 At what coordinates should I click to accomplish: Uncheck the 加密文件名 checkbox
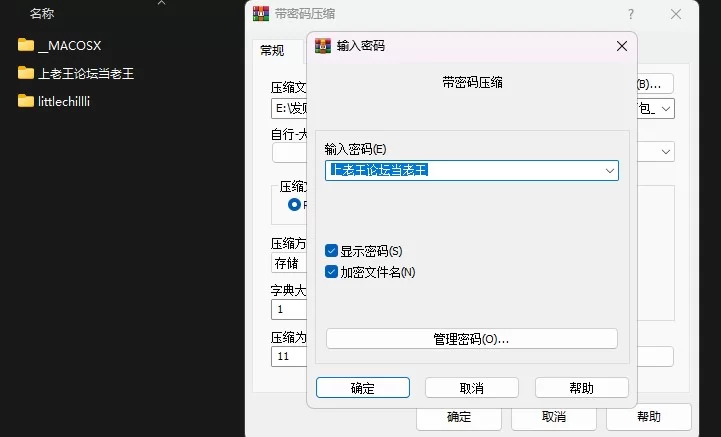331,271
